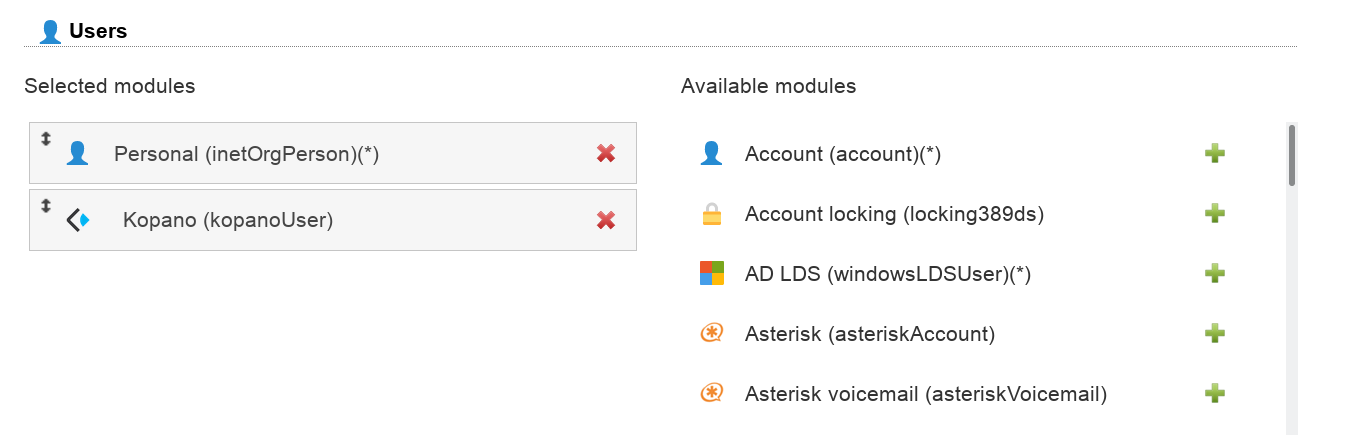The height and width of the screenshot is (435, 1365).
Task: Click the Personal module reorder handle
Action: (x=45, y=139)
